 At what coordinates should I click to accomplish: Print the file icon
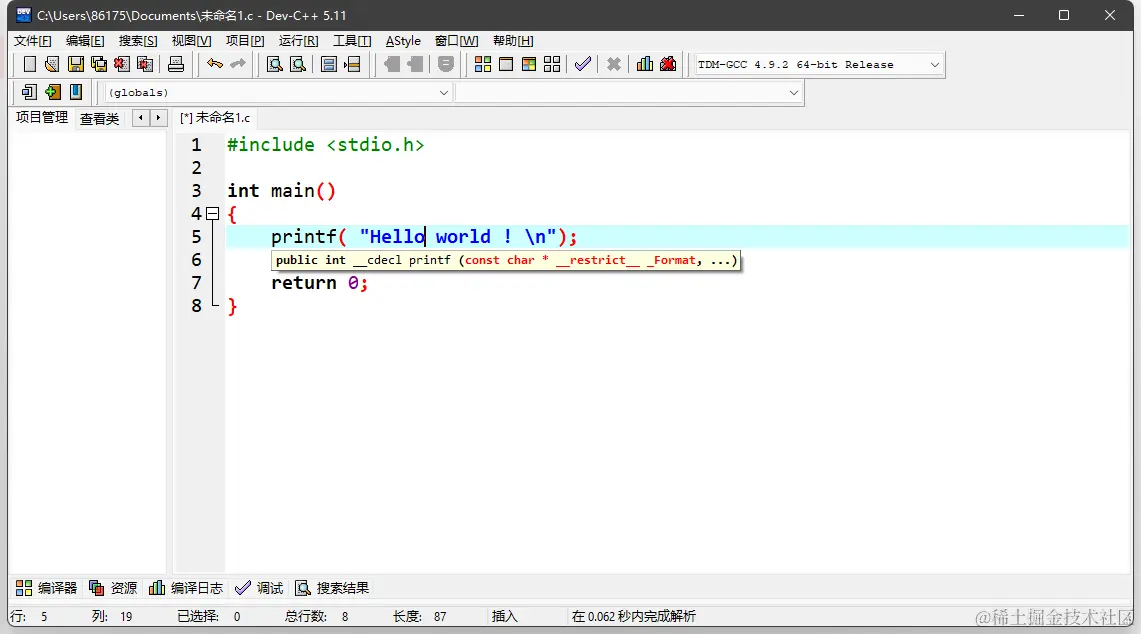click(175, 64)
